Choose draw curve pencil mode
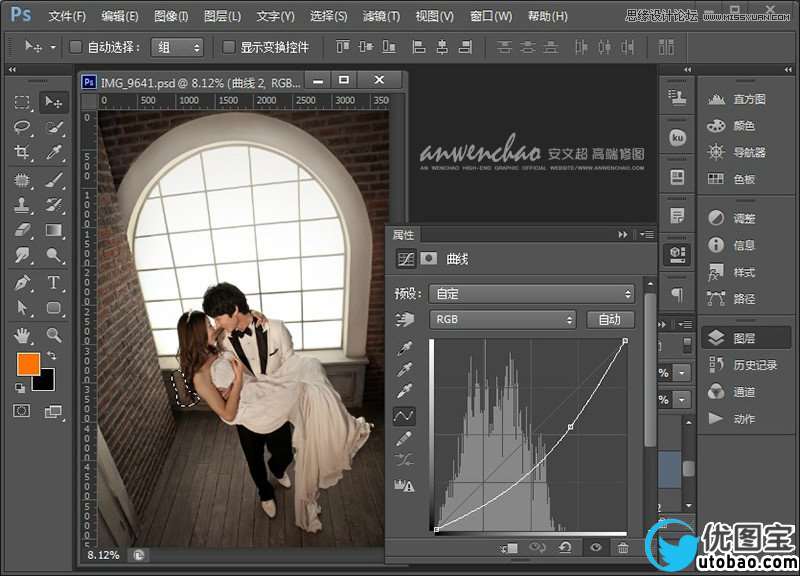Image resolution: width=800 pixels, height=576 pixels. [x=404, y=438]
